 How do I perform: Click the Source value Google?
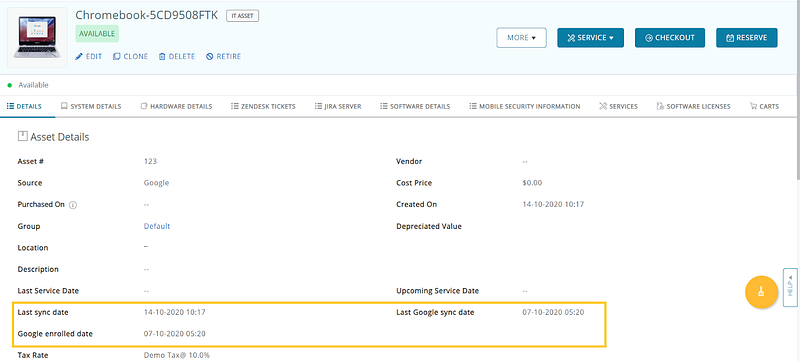(x=156, y=183)
